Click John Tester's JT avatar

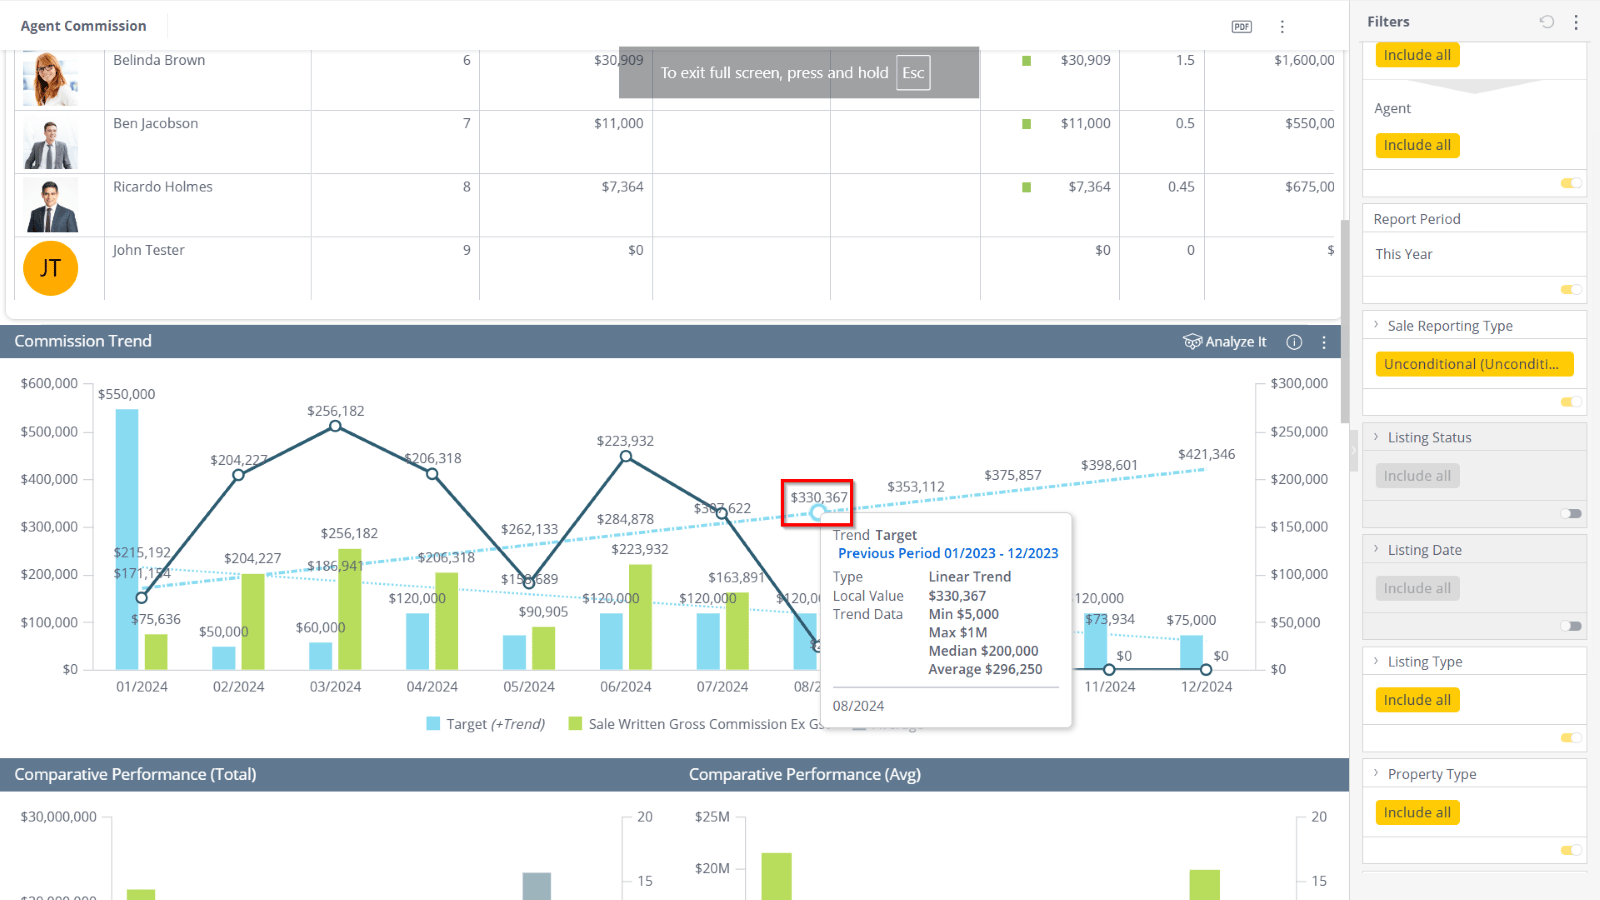(50, 268)
